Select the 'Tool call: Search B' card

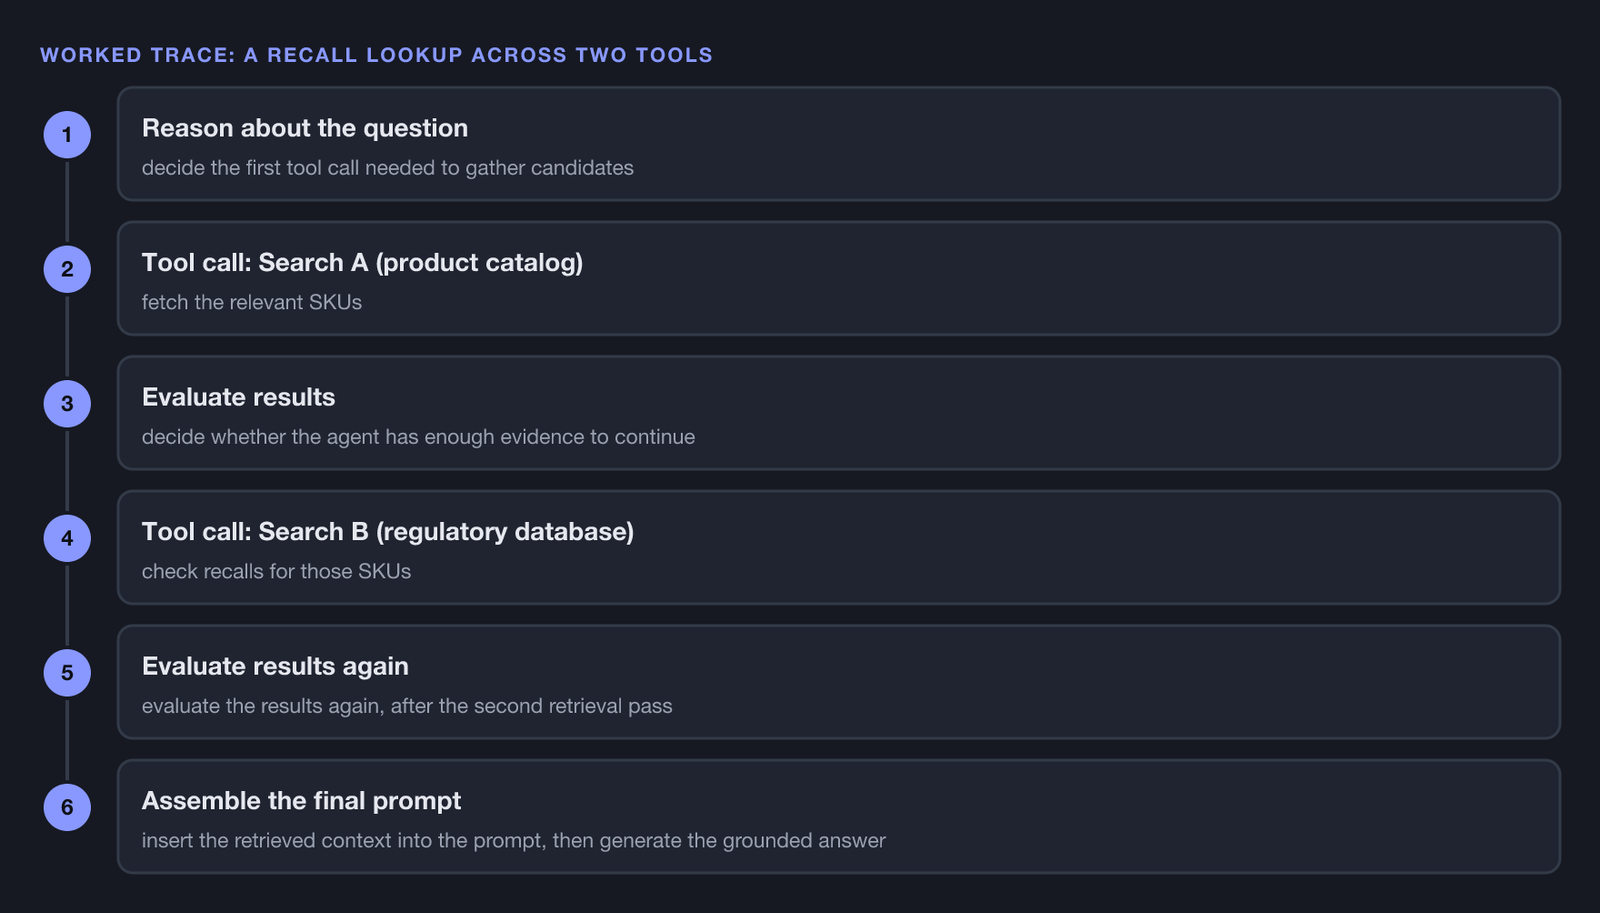click(839, 547)
